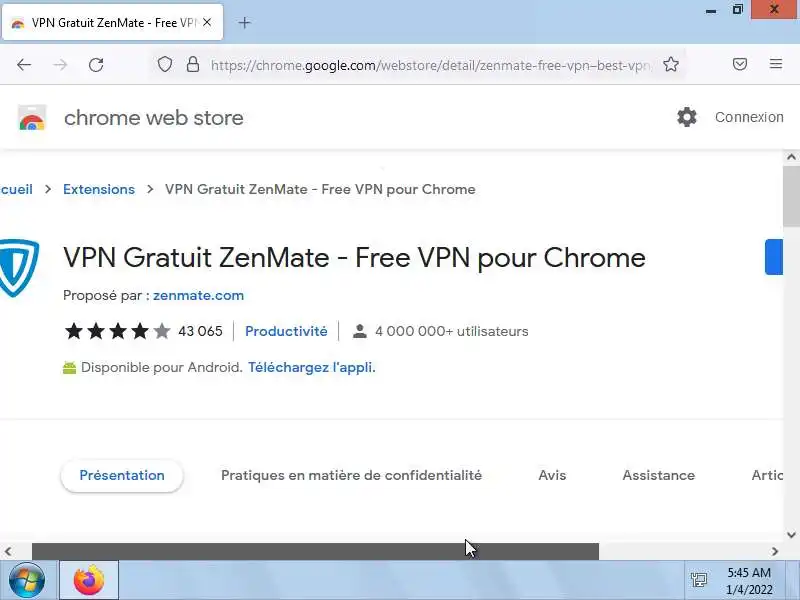Click the 4 000 000+ utilisateurs text
Image resolution: width=800 pixels, height=600 pixels.
(x=452, y=331)
